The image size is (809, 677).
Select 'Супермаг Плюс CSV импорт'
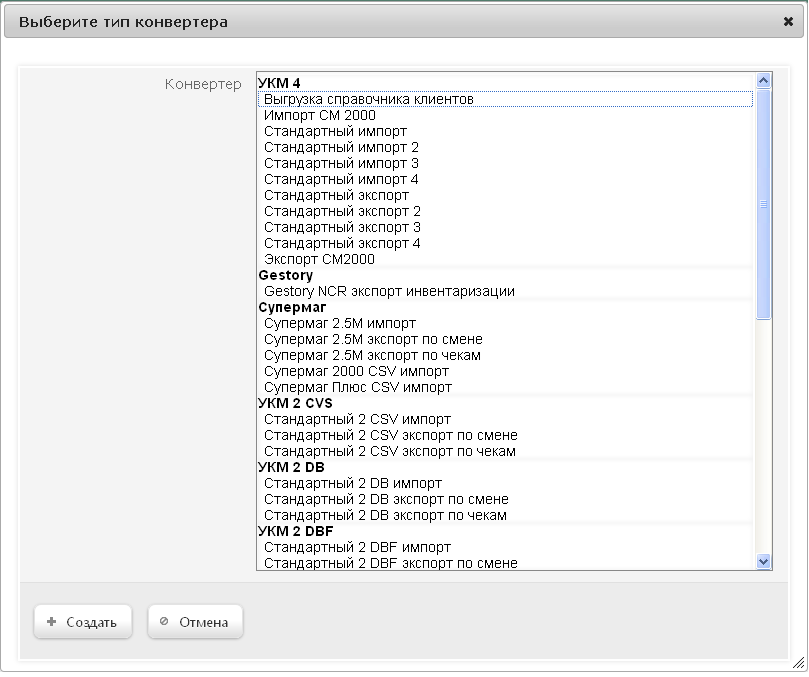point(505,387)
